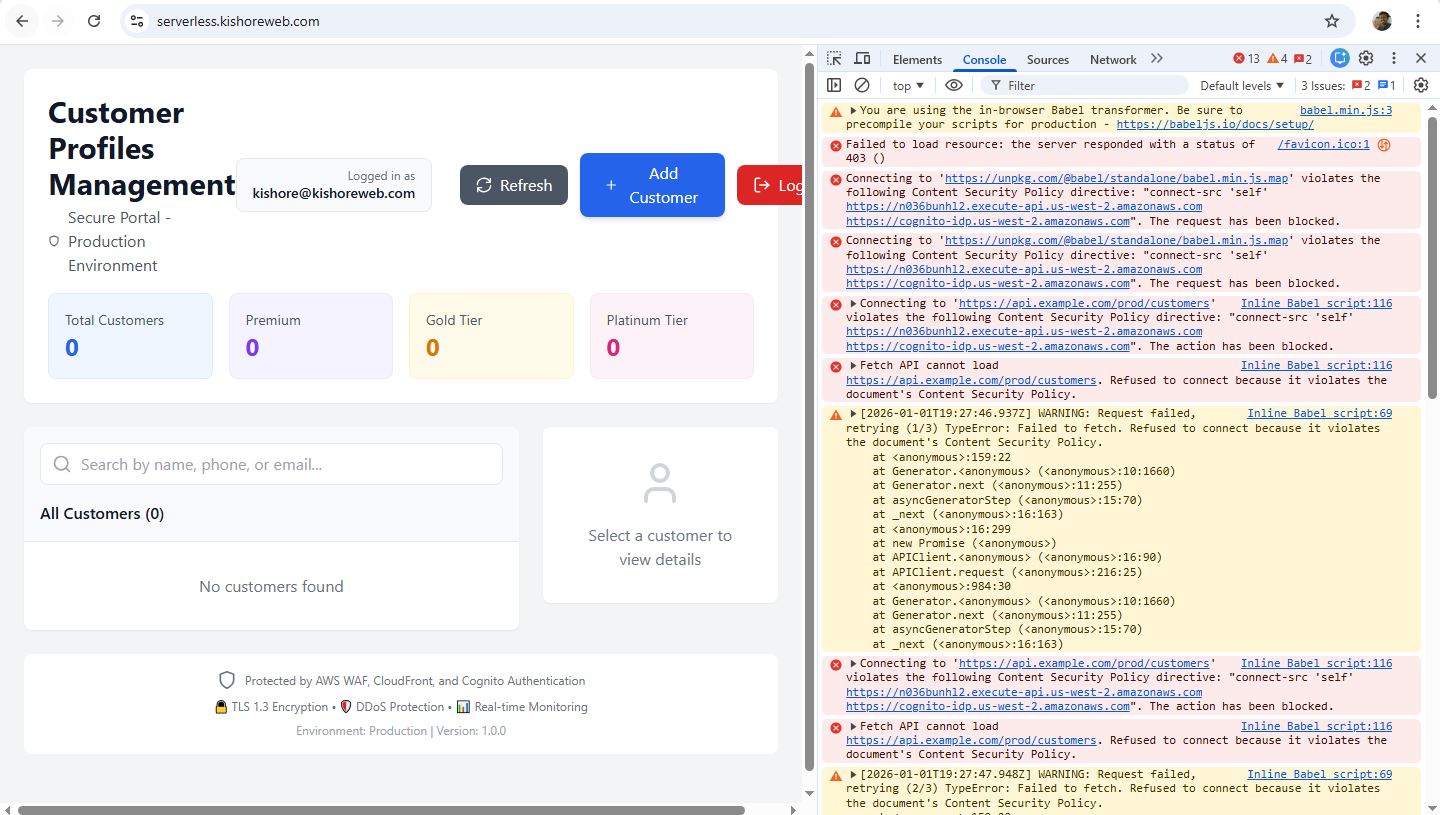Screen dimensions: 1440x815
Task: Reload the page in browser toolbar
Action: [94, 21]
